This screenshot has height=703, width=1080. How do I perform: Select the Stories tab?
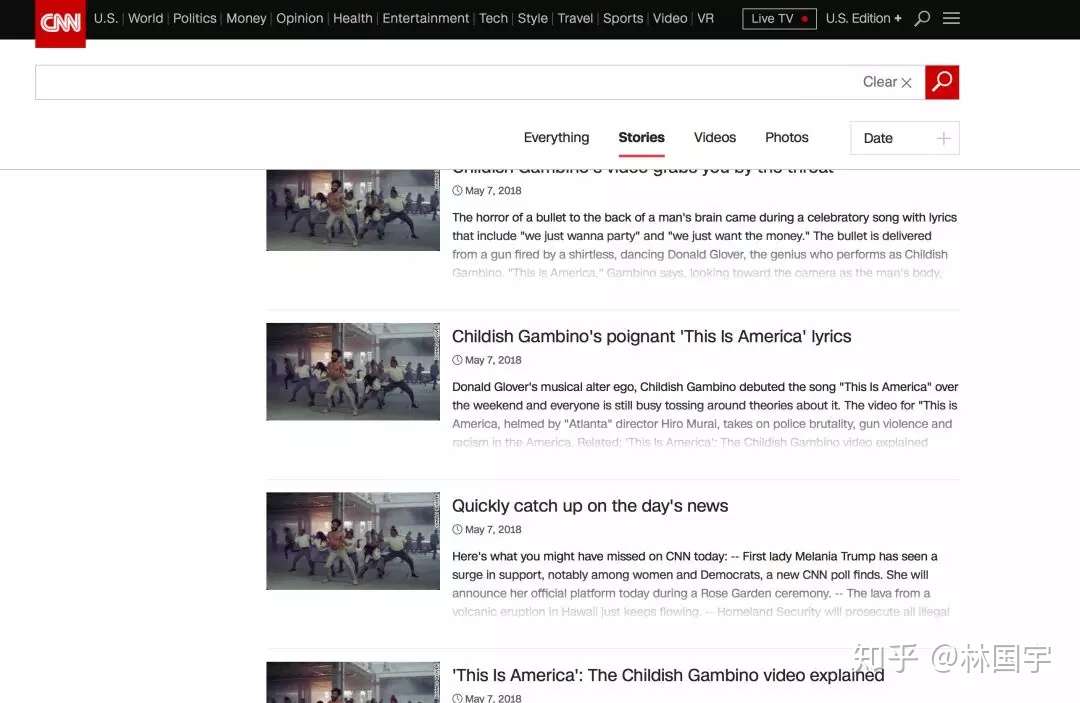pos(641,138)
